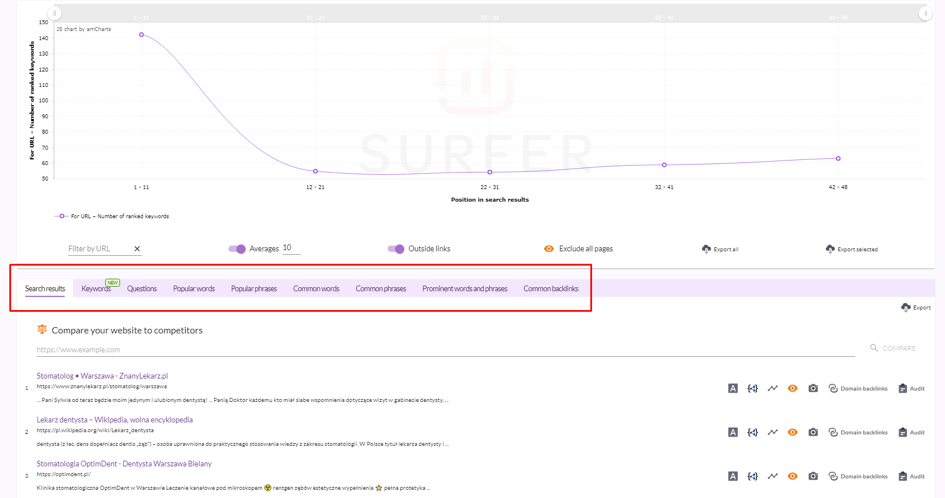This screenshot has height=498, width=945.
Task: Toggle eye visibility for OptimDent result
Action: click(793, 476)
